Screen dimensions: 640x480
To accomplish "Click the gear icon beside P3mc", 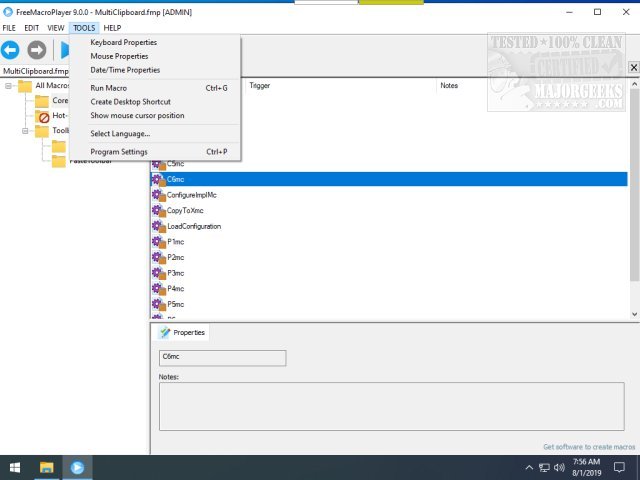I will point(158,273).
